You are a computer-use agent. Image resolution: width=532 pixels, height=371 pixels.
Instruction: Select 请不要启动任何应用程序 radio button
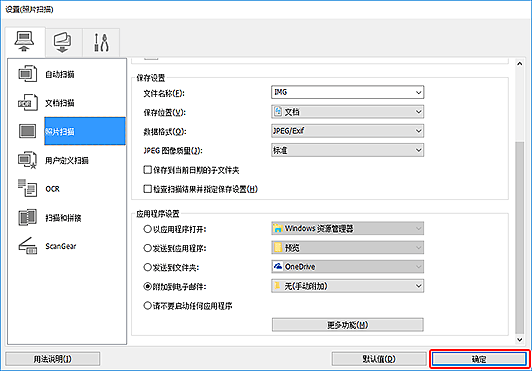point(147,305)
